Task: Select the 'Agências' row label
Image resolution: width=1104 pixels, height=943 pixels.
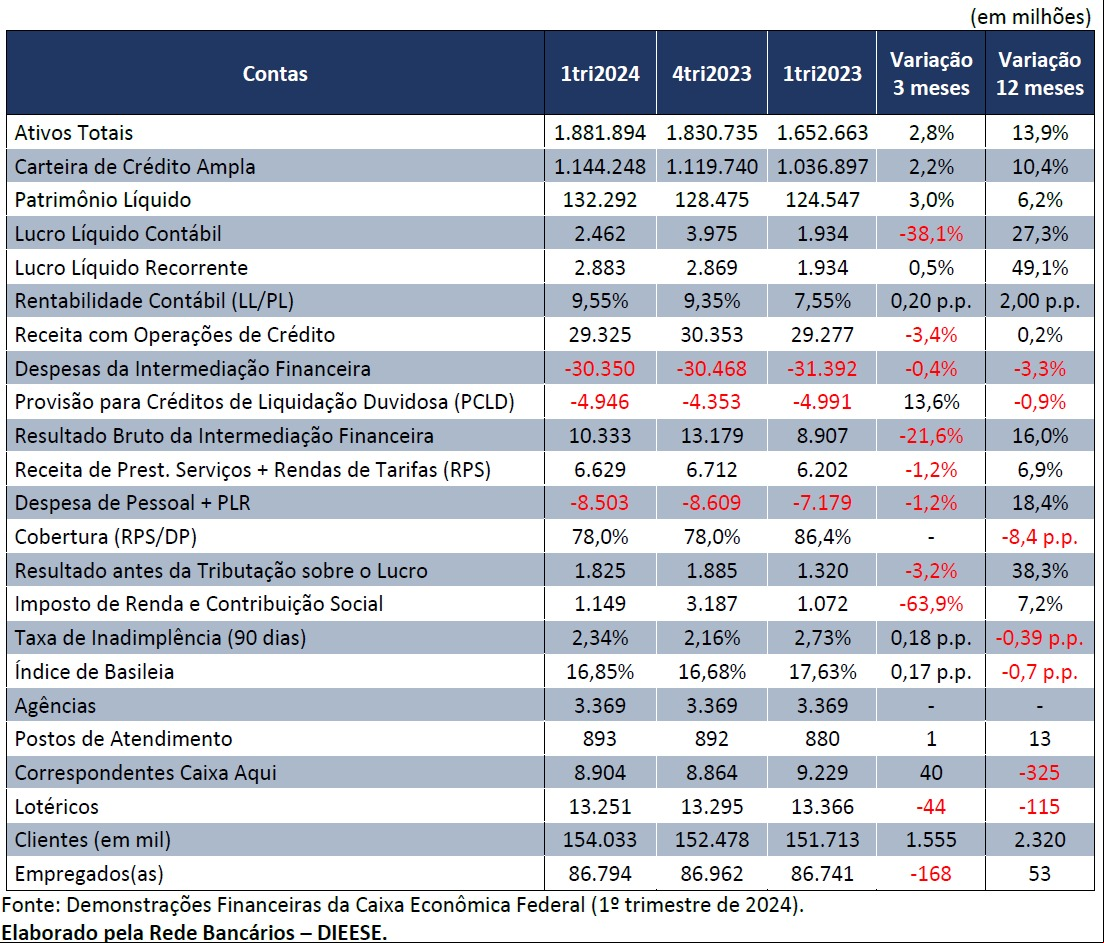Action: [x=55, y=705]
